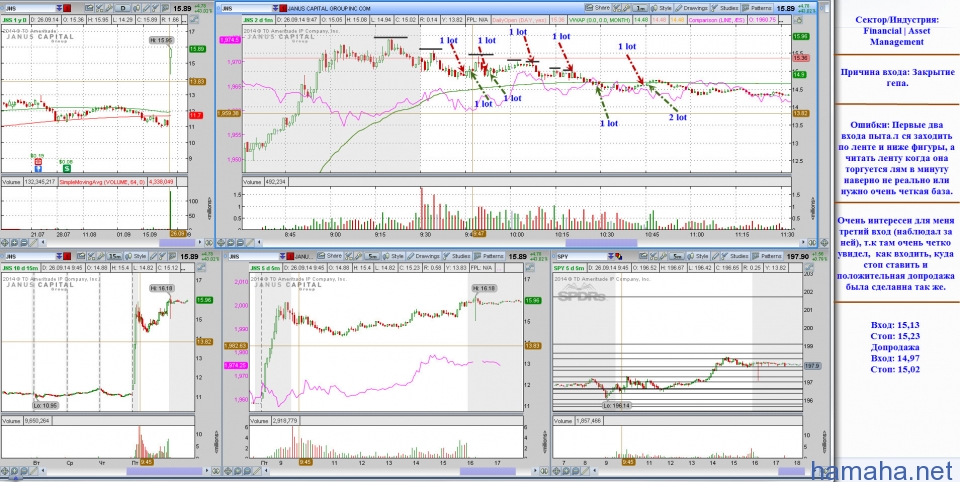Click drawings pencil icon in SPY chart
This screenshot has width=960, height=482.
[716, 256]
